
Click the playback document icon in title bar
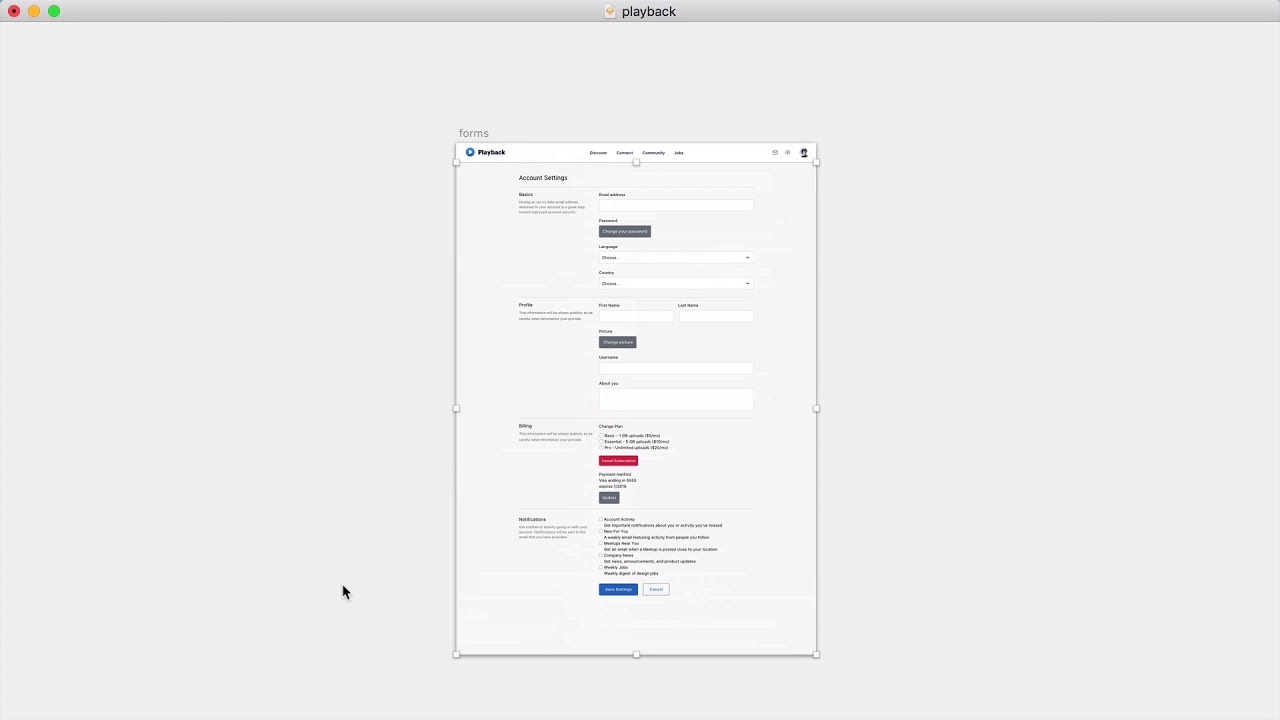(x=610, y=11)
